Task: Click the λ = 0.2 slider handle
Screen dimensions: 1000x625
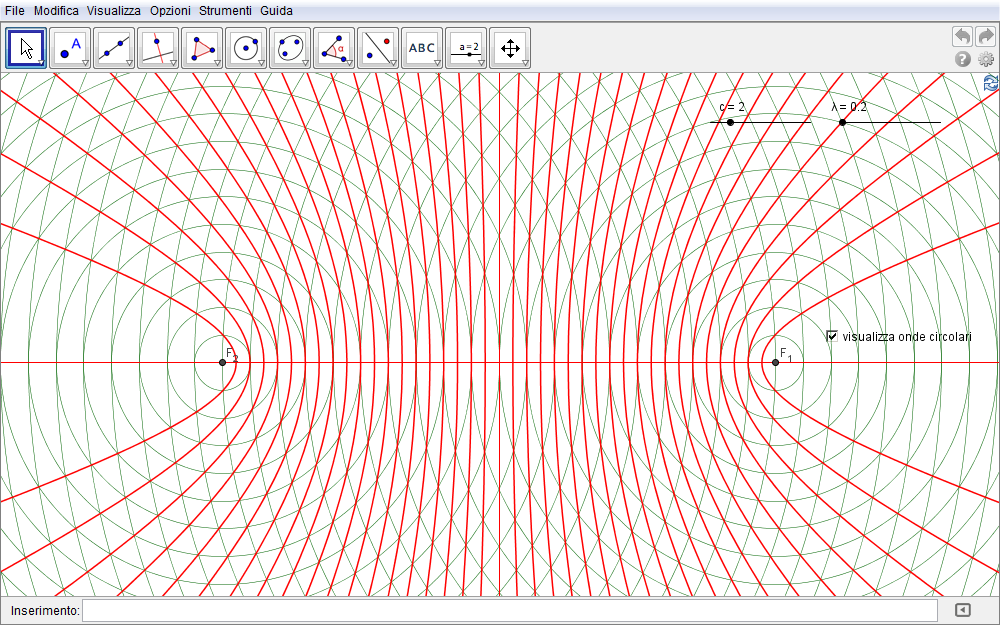Action: pyautogui.click(x=842, y=122)
